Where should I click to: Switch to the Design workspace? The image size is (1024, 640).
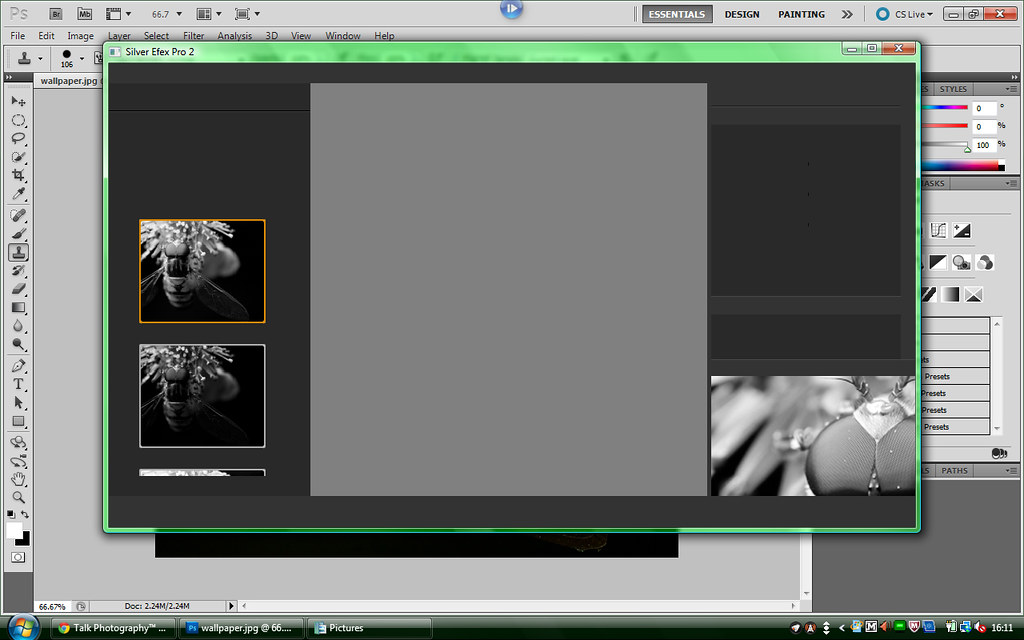tap(741, 14)
